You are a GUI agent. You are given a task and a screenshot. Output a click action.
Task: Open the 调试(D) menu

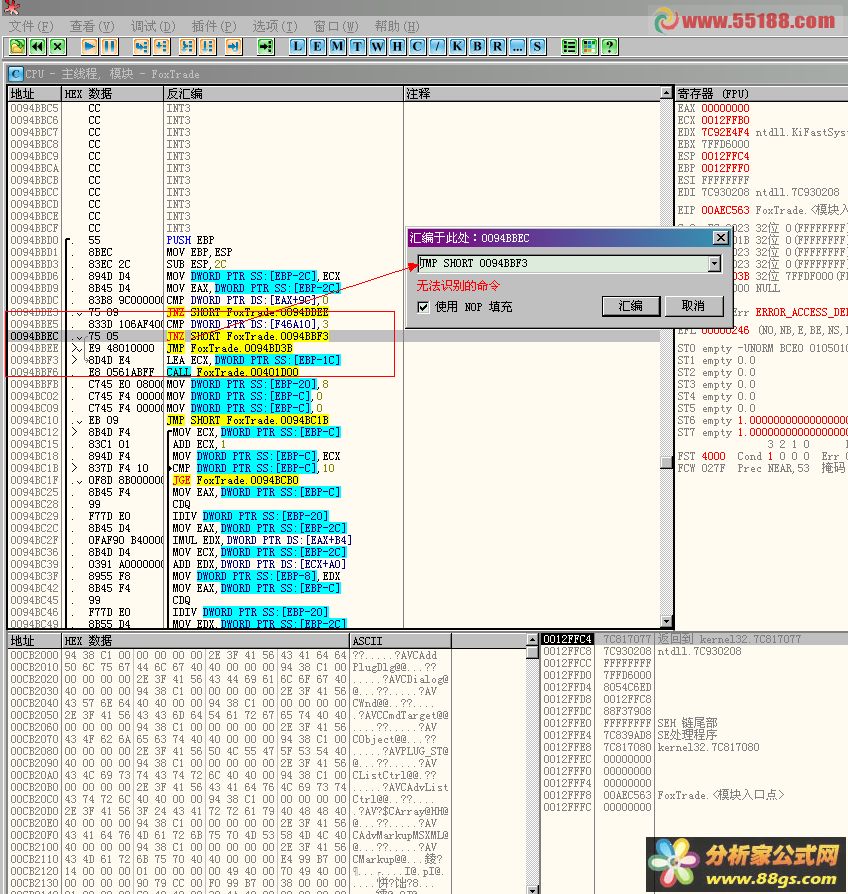(153, 26)
